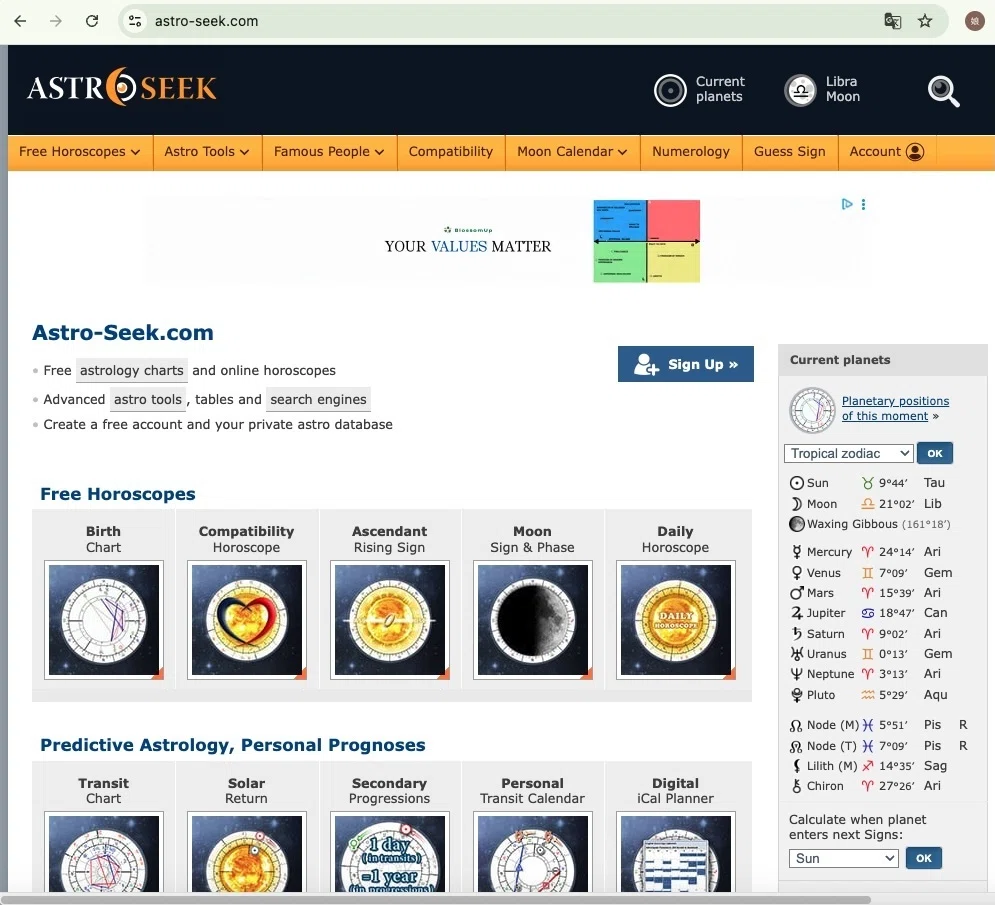Click the Mercury row label
995x905 pixels.
[x=829, y=552]
